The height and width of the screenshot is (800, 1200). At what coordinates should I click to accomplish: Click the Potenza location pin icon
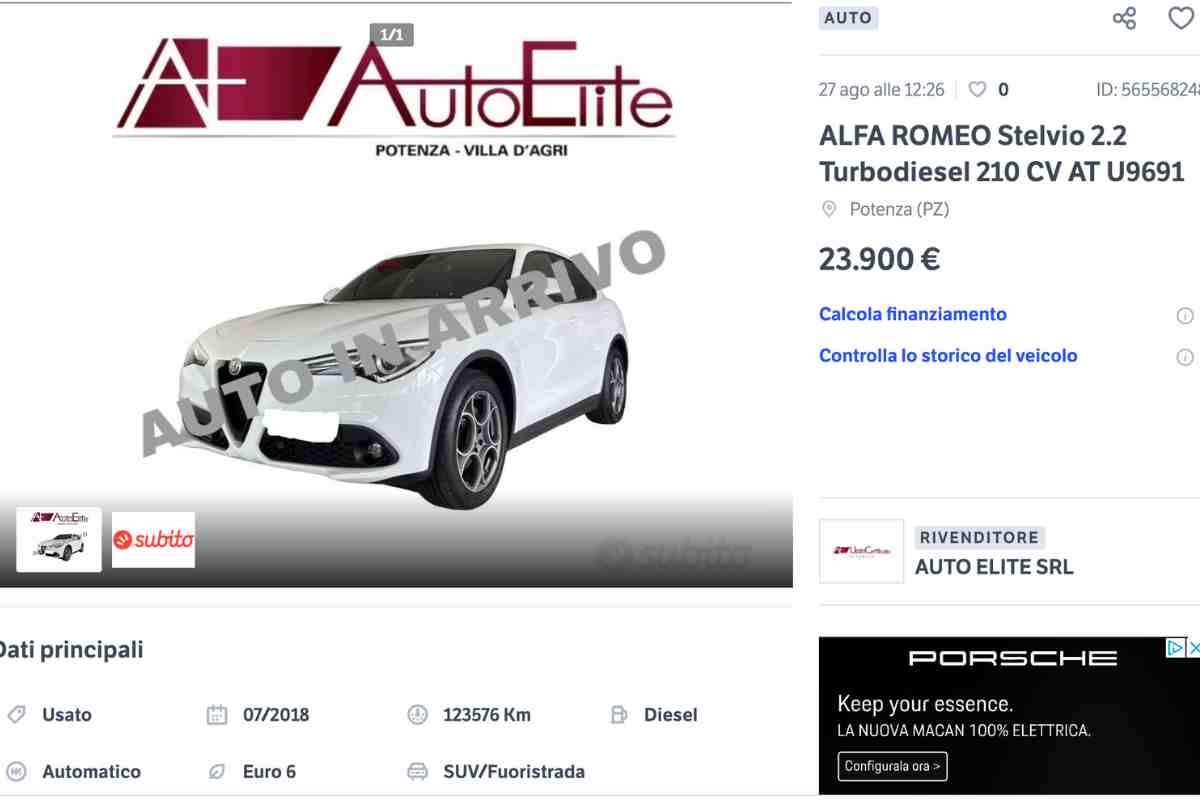pyautogui.click(x=829, y=209)
